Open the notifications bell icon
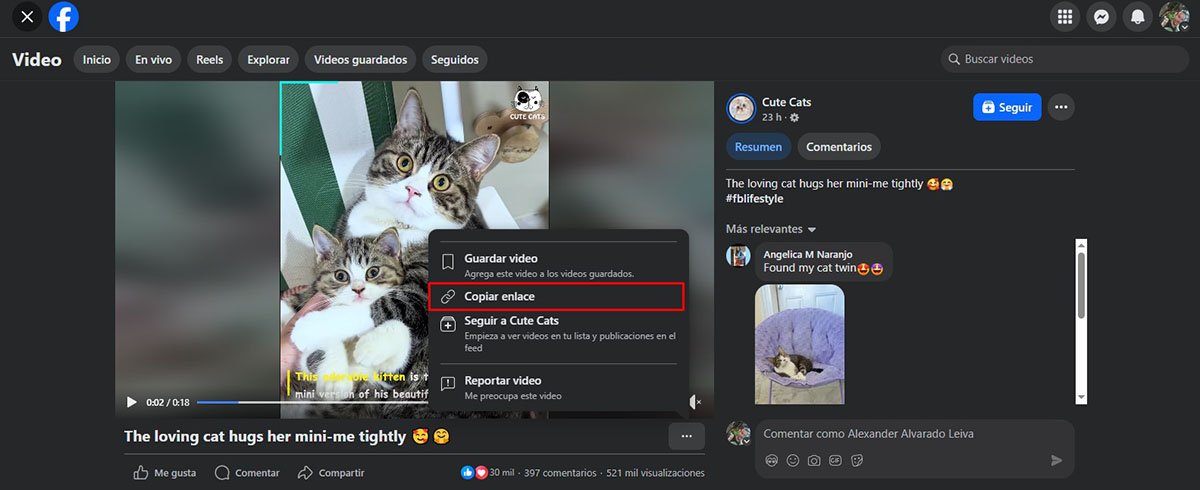1200x490 pixels. [x=1137, y=17]
